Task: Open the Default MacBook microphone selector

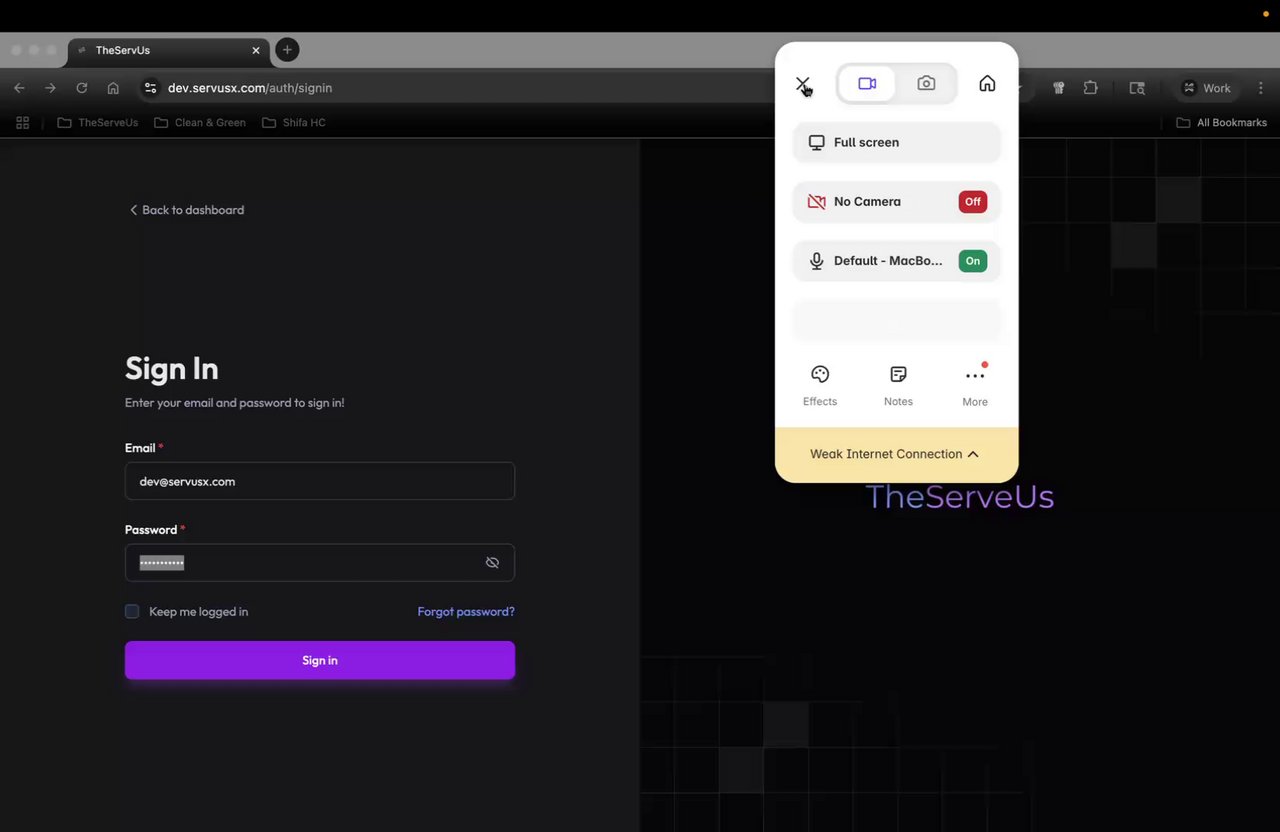Action: point(875,260)
